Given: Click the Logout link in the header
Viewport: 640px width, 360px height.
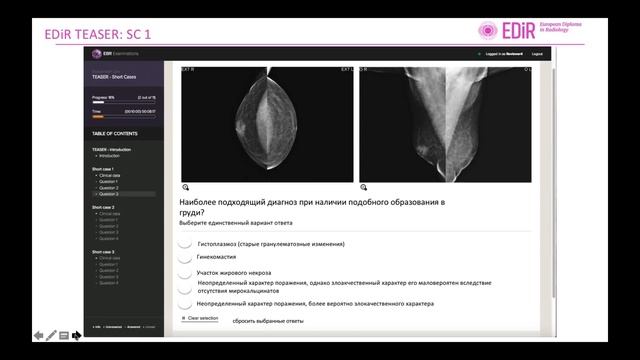Looking at the screenshot, I should click(537, 54).
